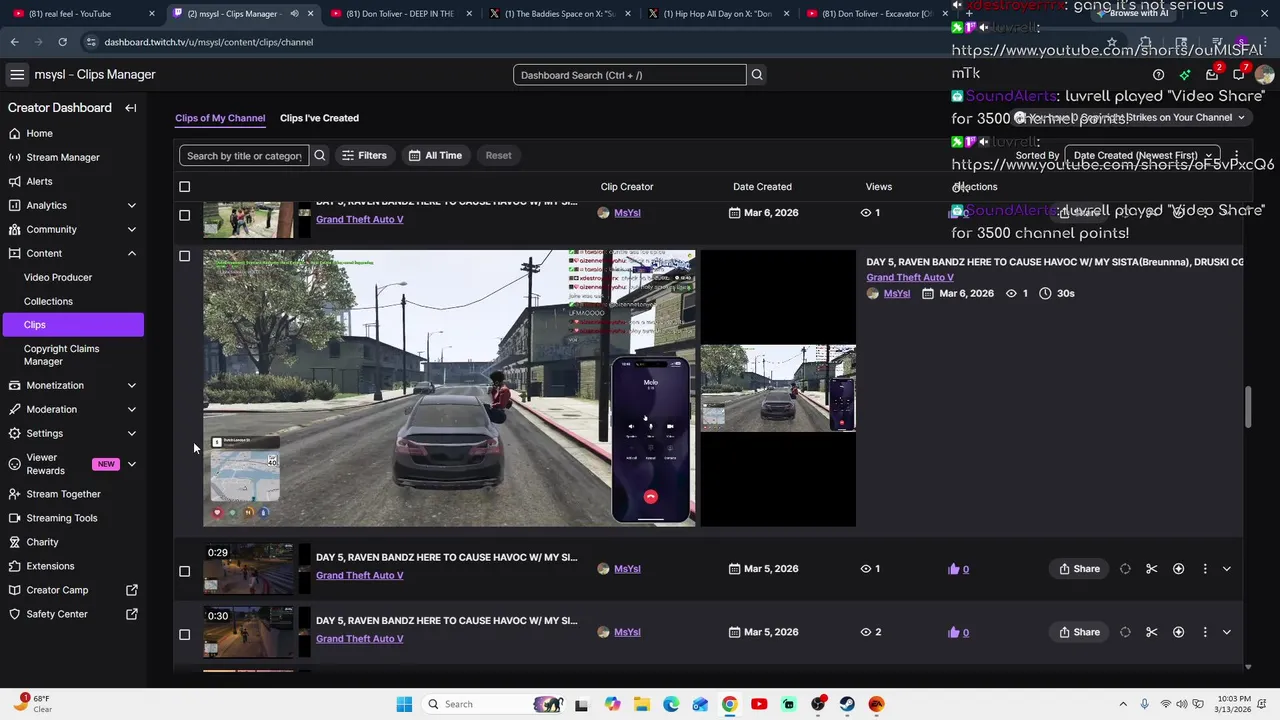The height and width of the screenshot is (720, 1280).
Task: Click the scissors edit icon on the 0:29 clip
Action: tap(1152, 569)
